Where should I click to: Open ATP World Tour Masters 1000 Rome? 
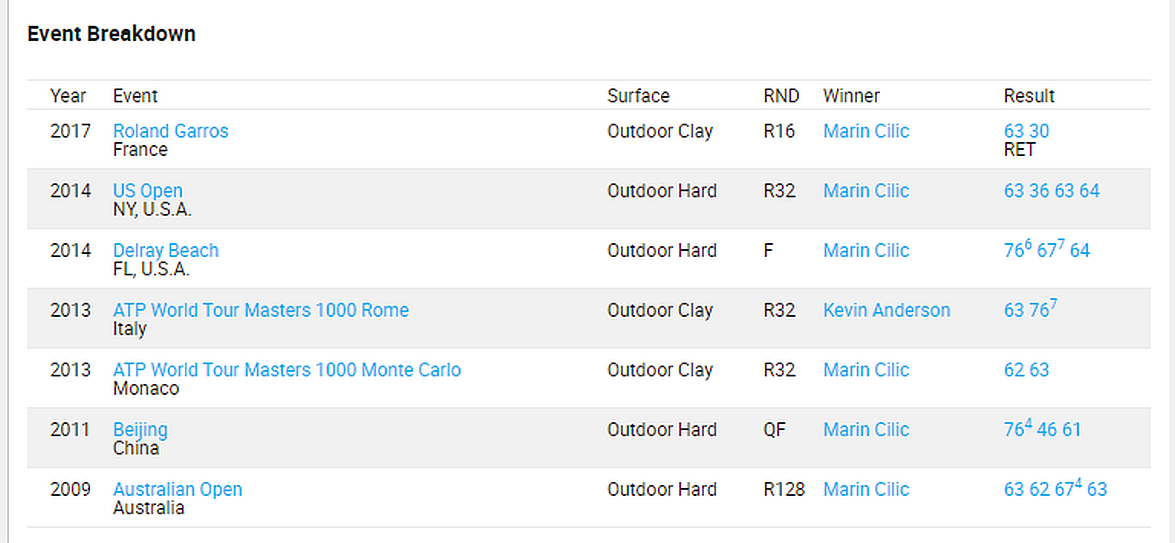260,310
